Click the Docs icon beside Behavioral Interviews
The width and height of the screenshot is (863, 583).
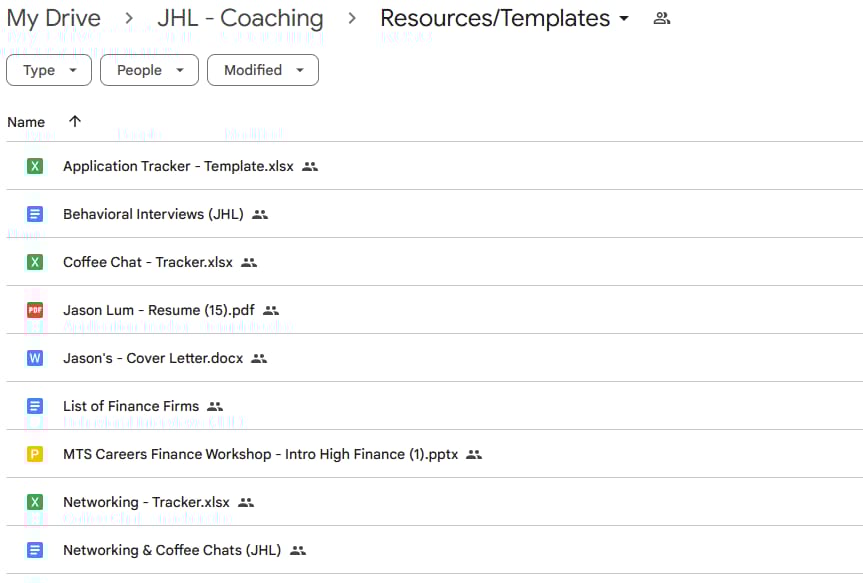click(x=35, y=214)
